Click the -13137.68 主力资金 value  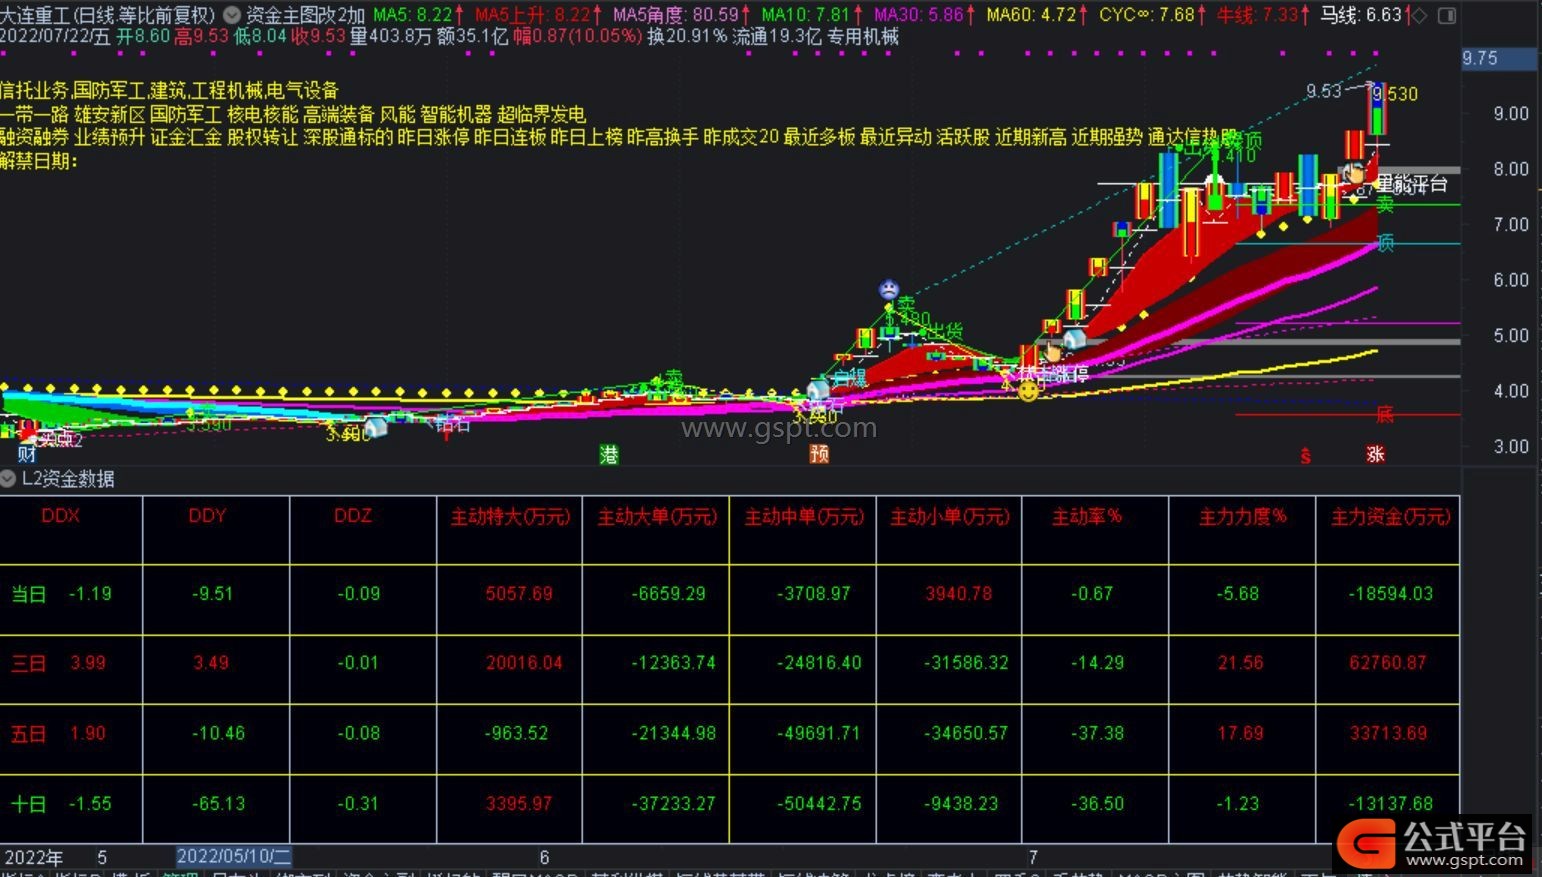pyautogui.click(x=1391, y=804)
